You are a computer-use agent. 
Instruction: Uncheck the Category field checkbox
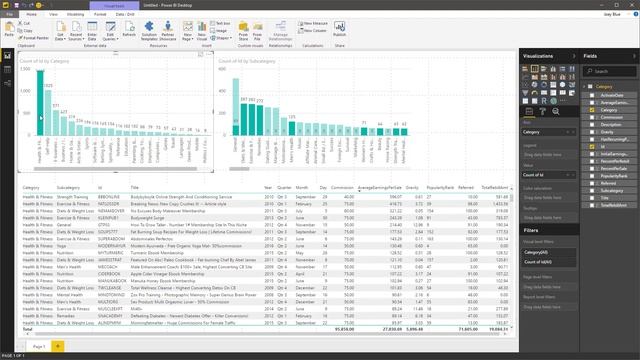coord(592,110)
